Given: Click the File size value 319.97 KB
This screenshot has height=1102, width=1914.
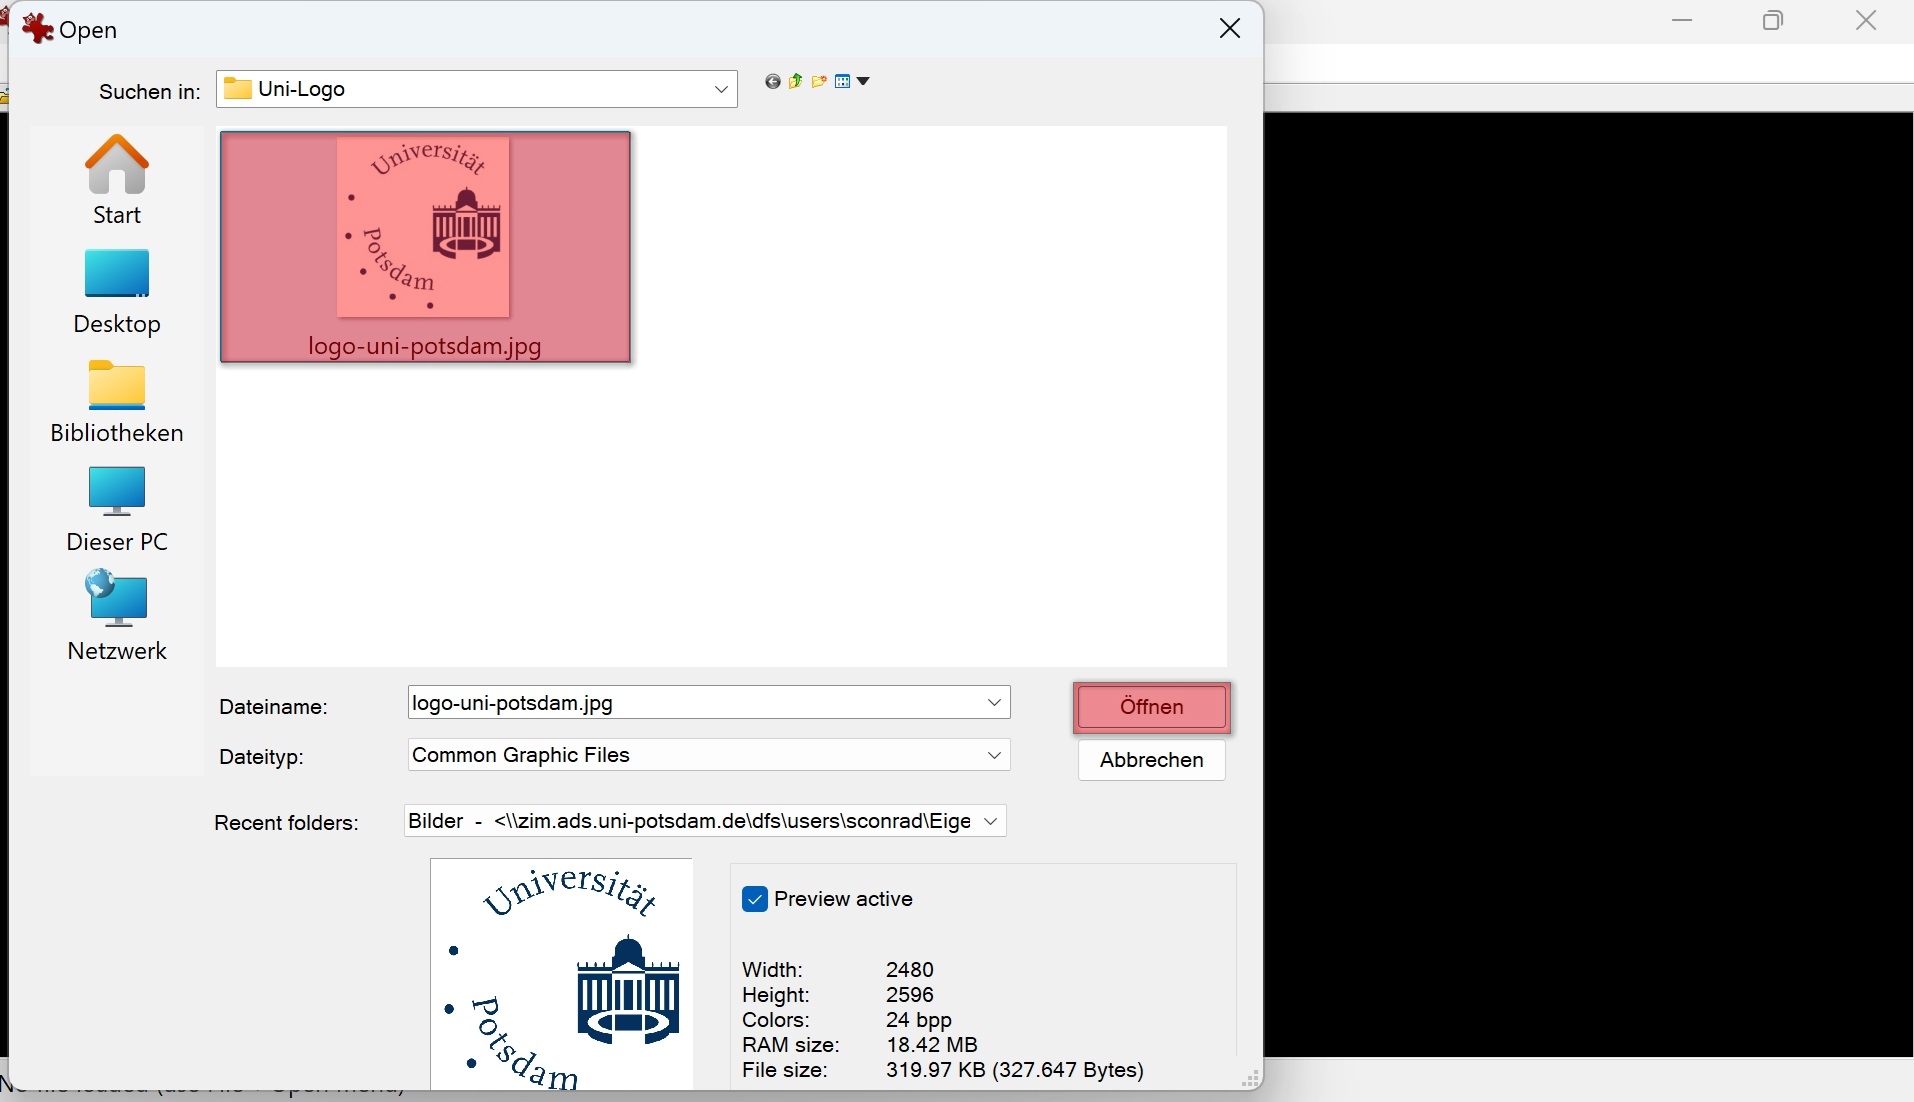Looking at the screenshot, I should point(1015,1070).
